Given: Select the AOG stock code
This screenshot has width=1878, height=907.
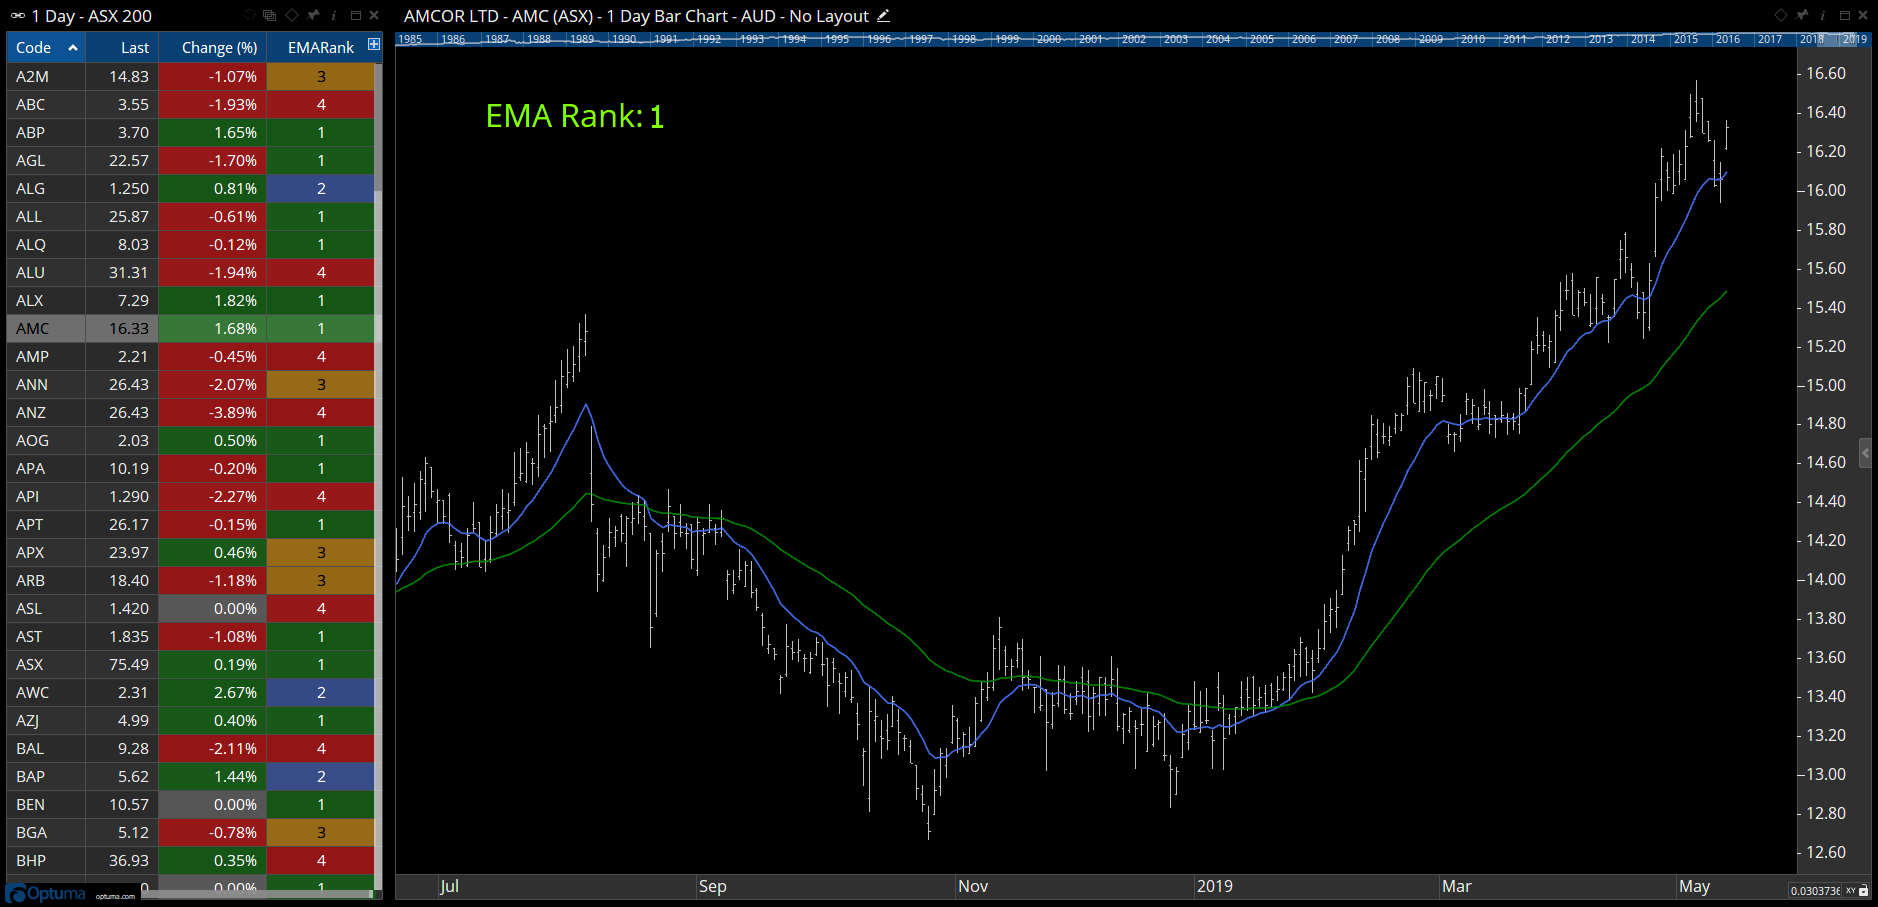Looking at the screenshot, I should (x=32, y=440).
